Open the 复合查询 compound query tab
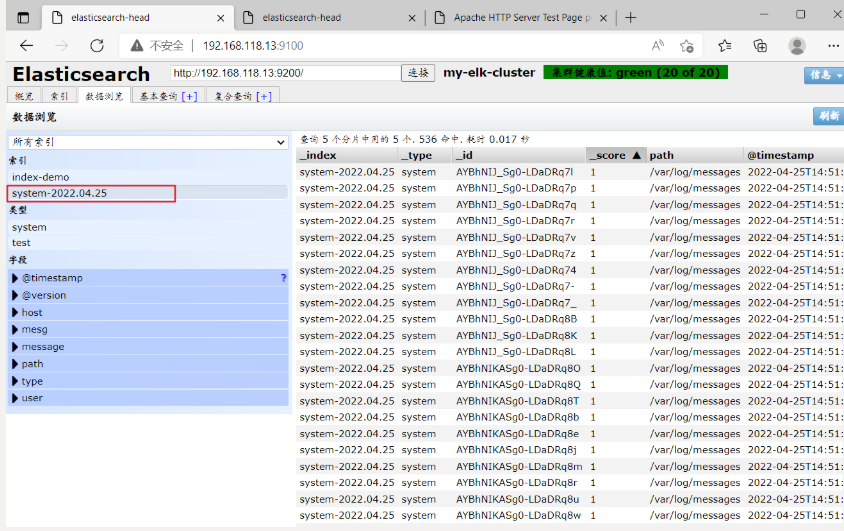 pyautogui.click(x=243, y=96)
